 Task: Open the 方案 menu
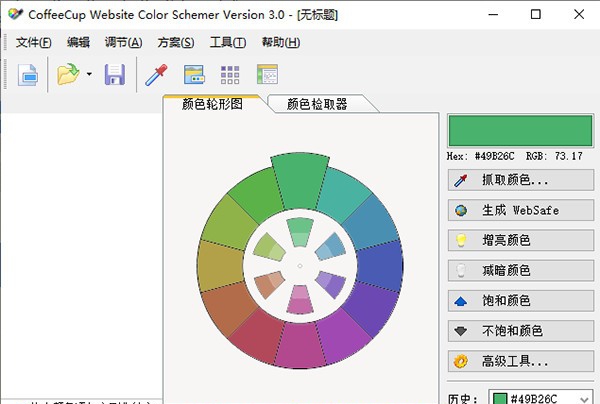tap(176, 42)
